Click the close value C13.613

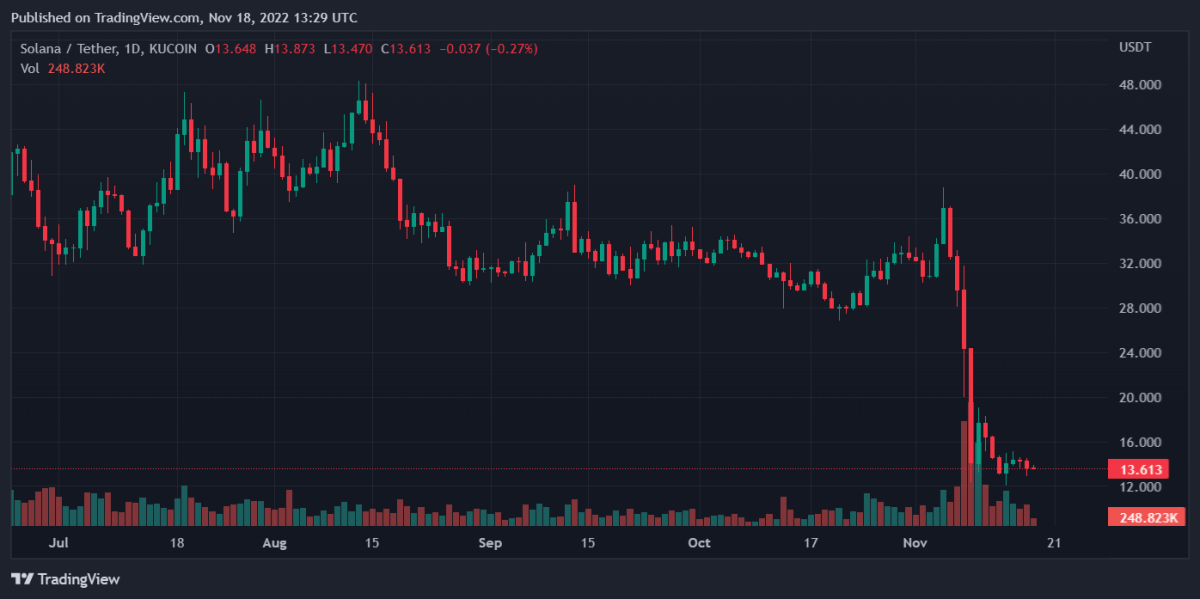(x=406, y=48)
